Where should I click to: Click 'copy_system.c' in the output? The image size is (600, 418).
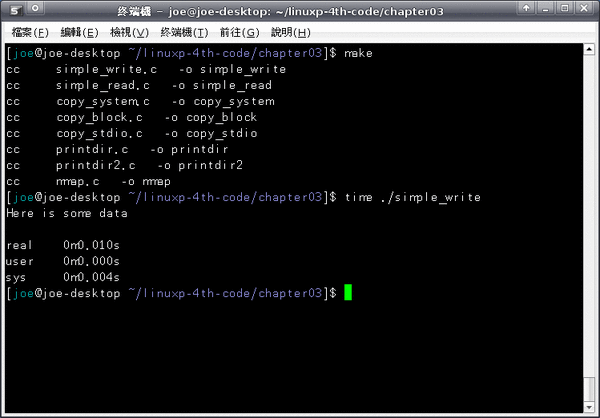point(103,101)
